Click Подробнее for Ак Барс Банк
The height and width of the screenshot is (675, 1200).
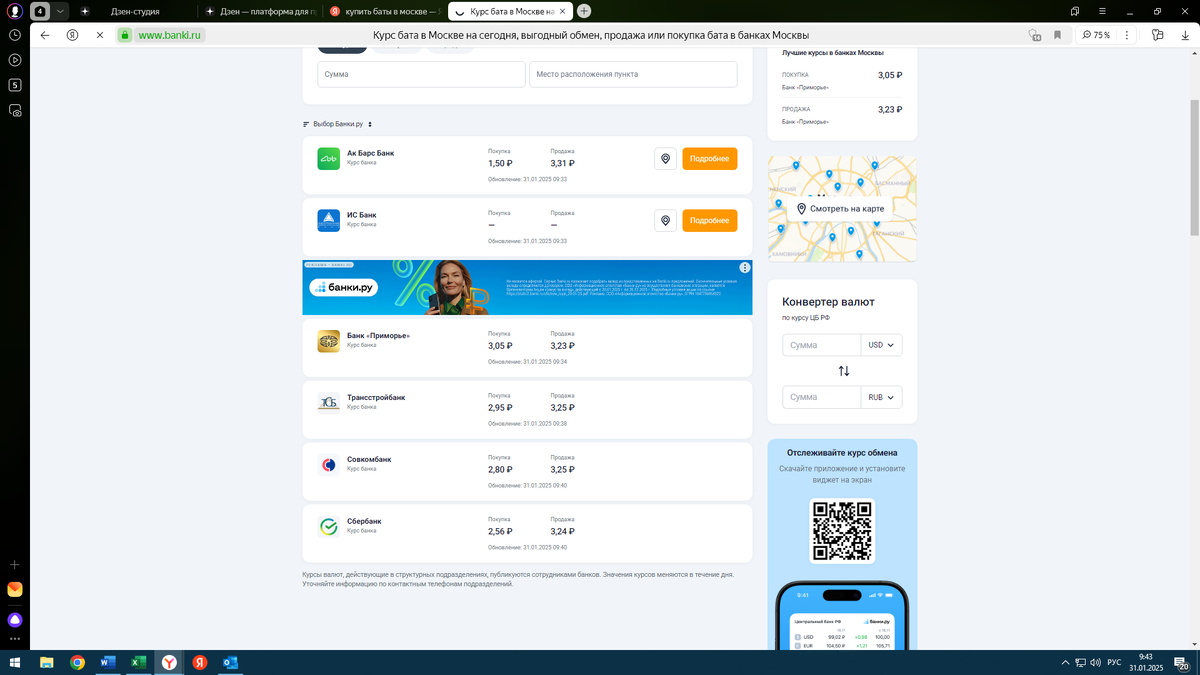pos(709,159)
